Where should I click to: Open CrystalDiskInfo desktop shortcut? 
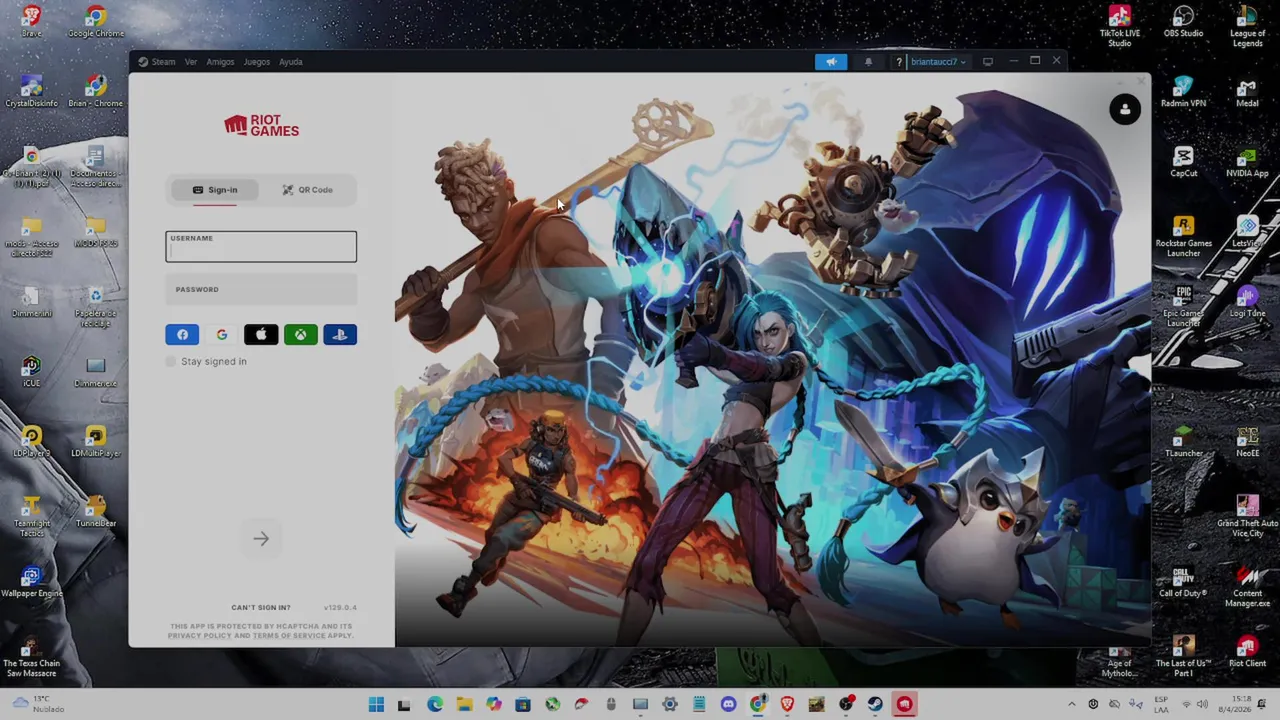[32, 91]
